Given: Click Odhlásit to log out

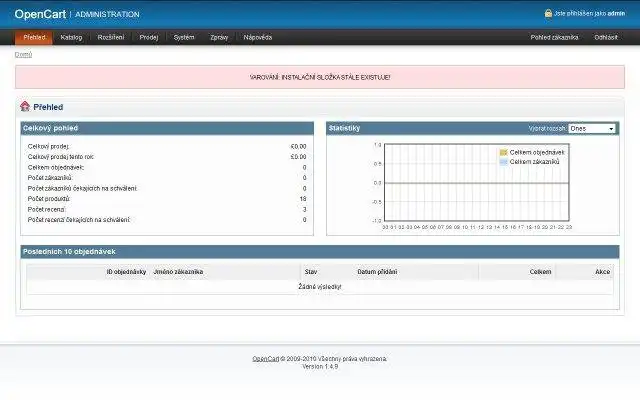Looking at the screenshot, I should [x=606, y=37].
